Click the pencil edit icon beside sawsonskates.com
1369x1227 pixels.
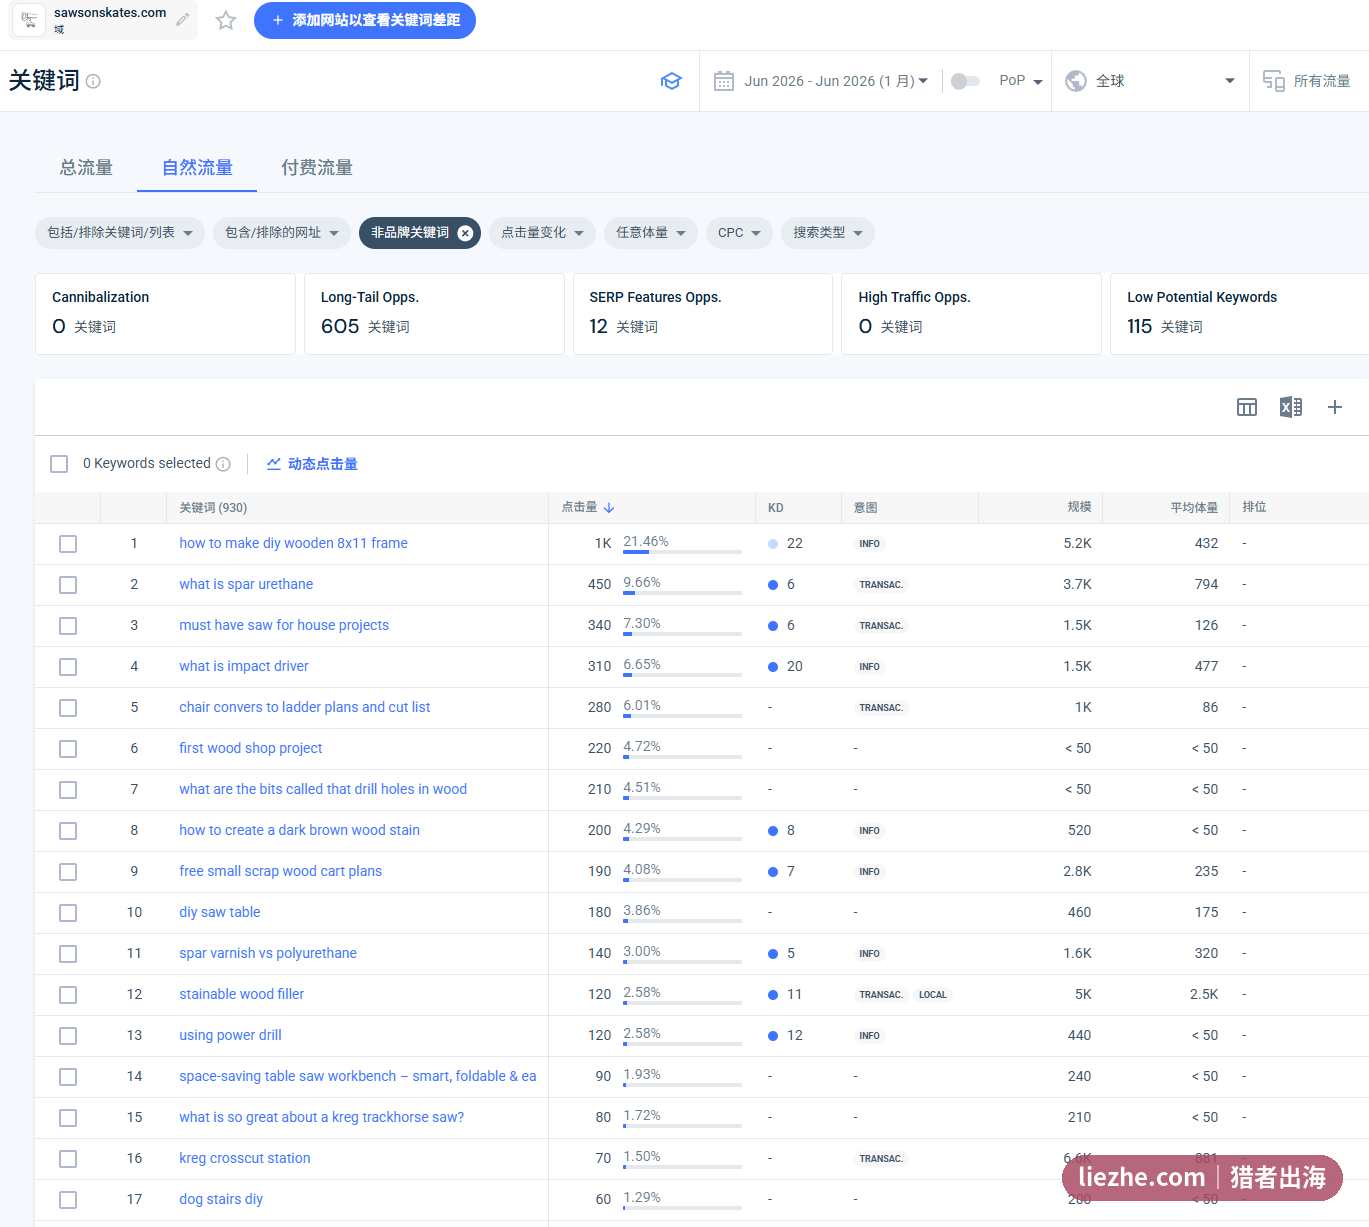pos(183,19)
